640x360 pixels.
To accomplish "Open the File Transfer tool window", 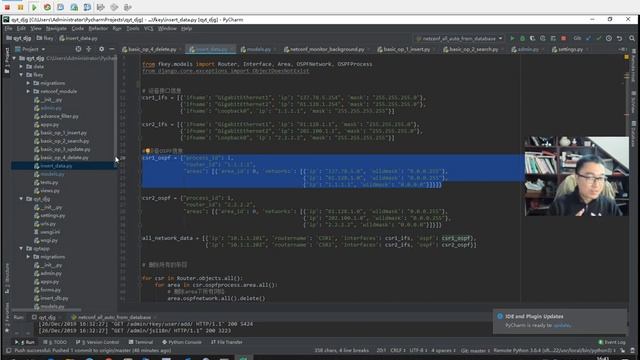I will point(227,342).
